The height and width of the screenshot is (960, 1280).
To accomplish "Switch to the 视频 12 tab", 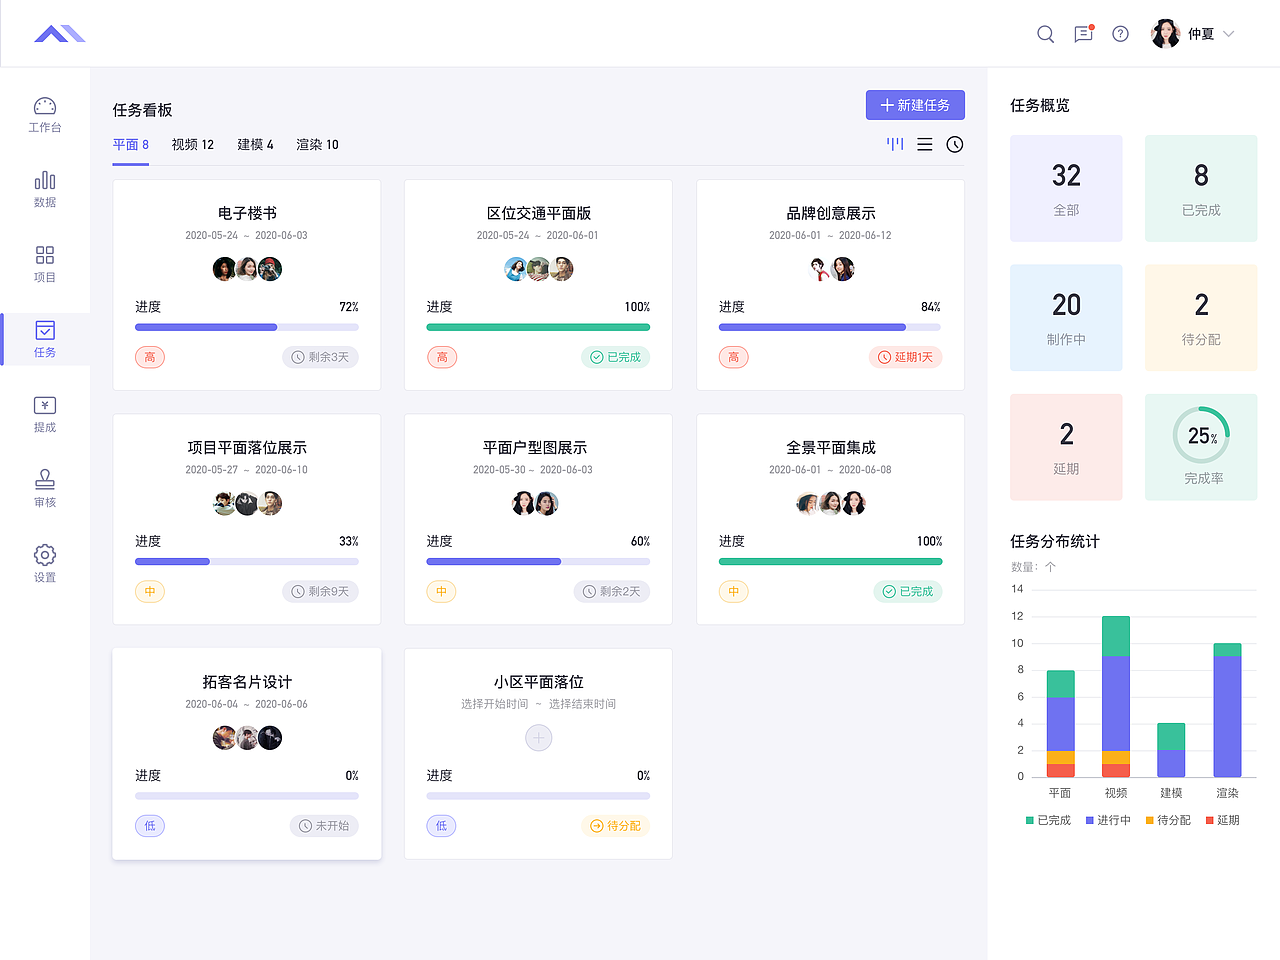I will (x=192, y=144).
